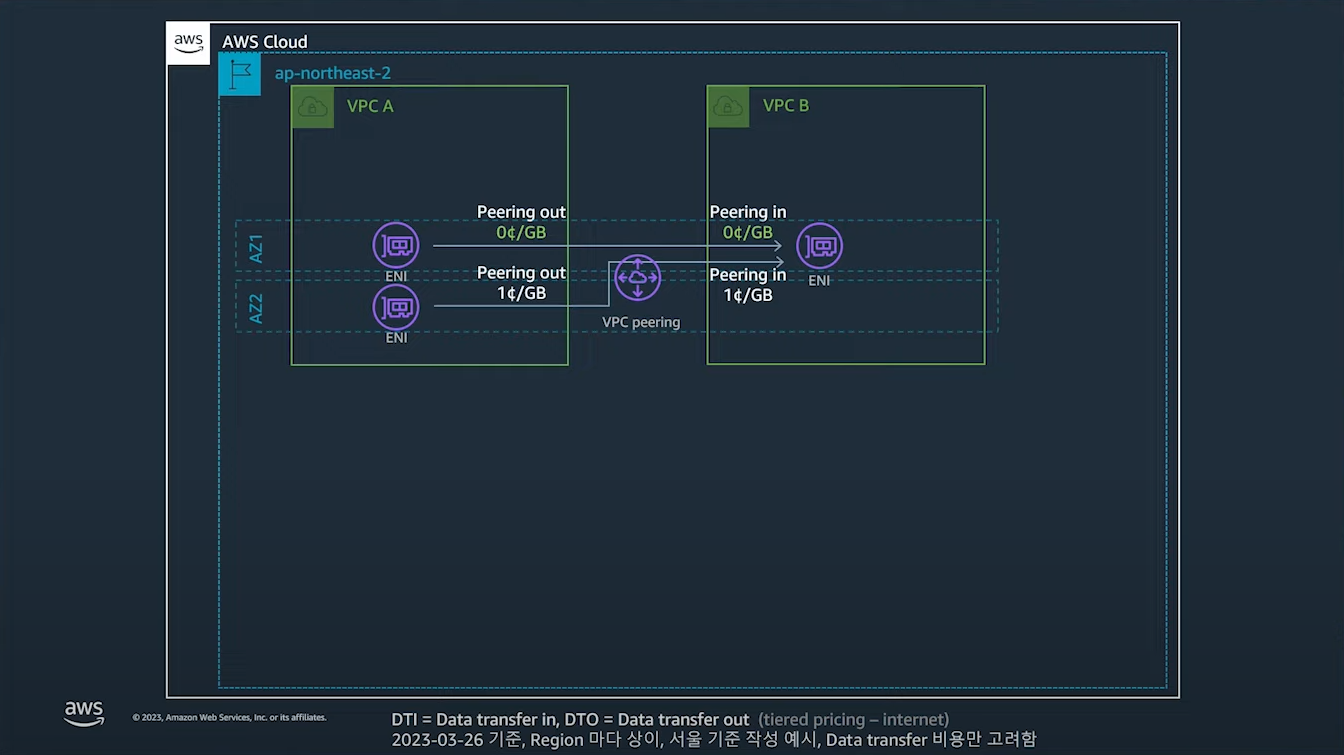Click the 'AWS Cloud' title text
Screen dimensions: 1344x755
coord(265,42)
